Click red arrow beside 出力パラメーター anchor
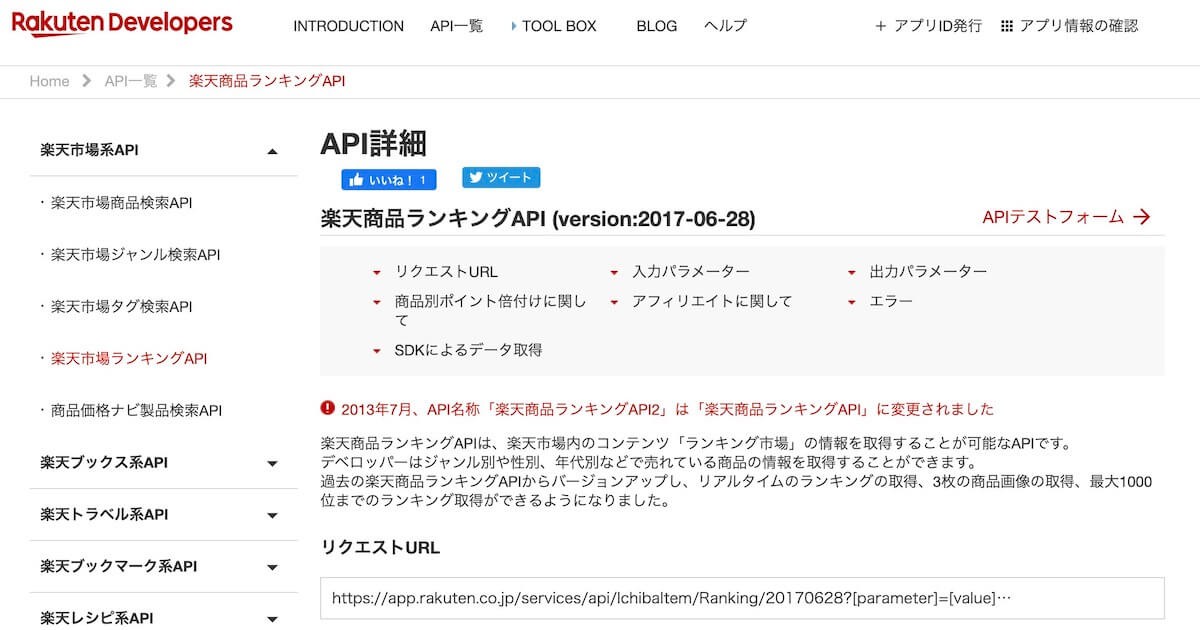Screen dimensions: 1200x630 (x=852, y=272)
